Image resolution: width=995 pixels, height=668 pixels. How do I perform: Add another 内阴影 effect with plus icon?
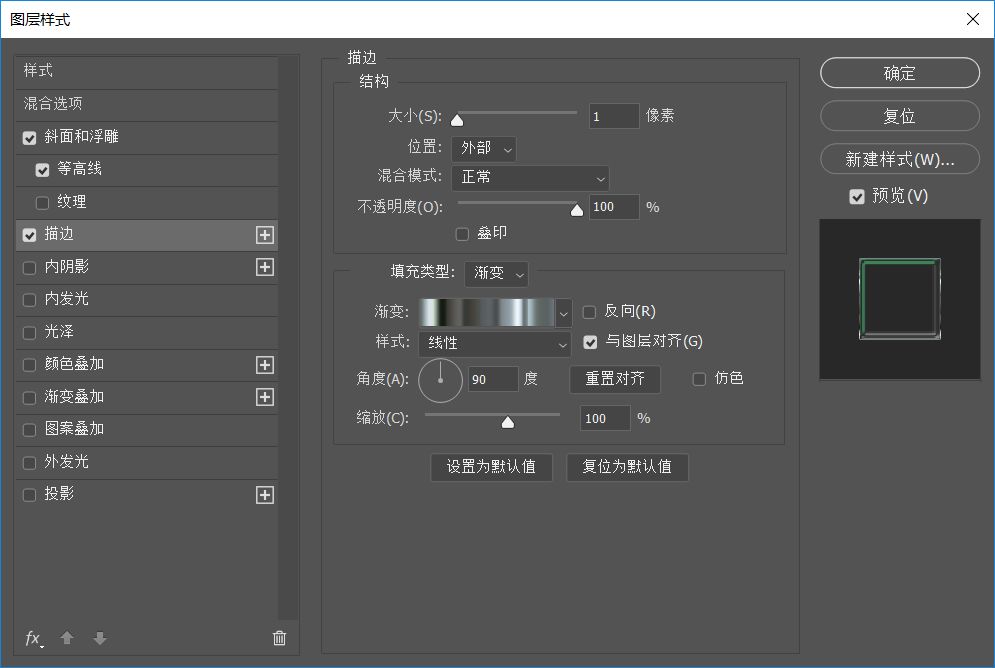click(x=264, y=267)
